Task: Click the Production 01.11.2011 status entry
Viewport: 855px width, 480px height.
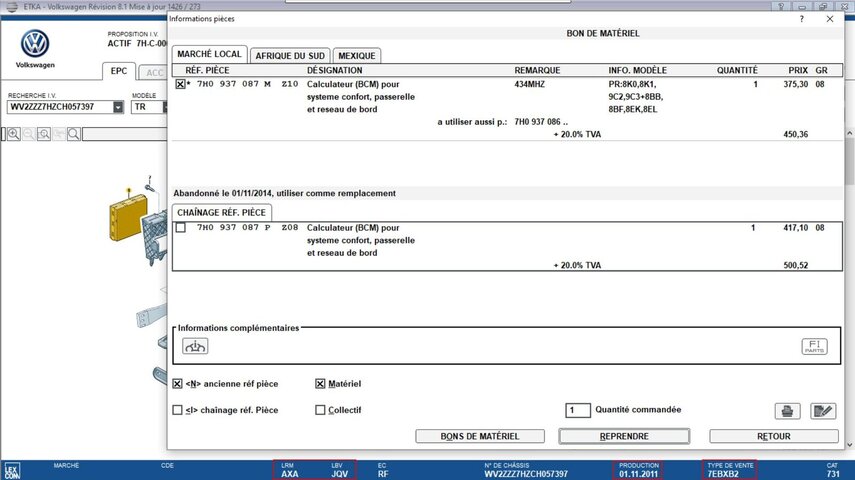Action: (x=639, y=470)
